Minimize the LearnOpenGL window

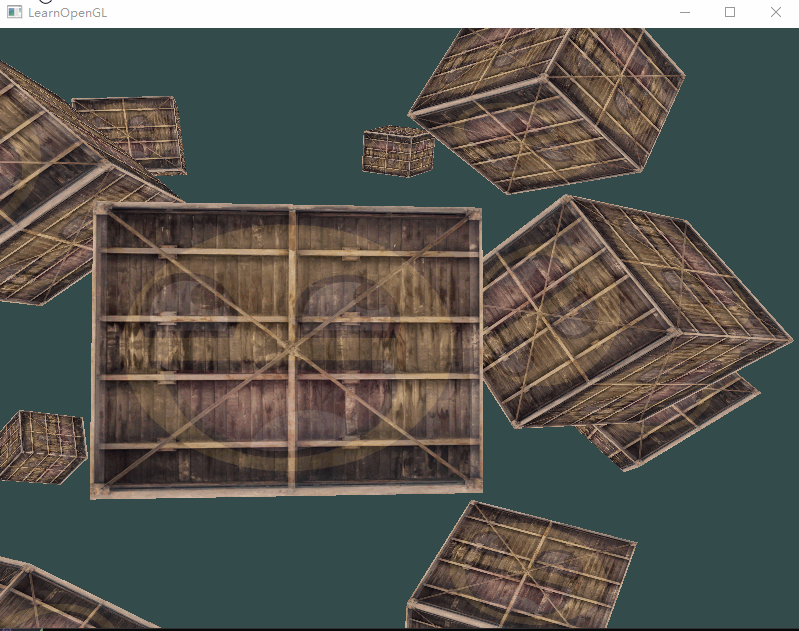click(685, 13)
